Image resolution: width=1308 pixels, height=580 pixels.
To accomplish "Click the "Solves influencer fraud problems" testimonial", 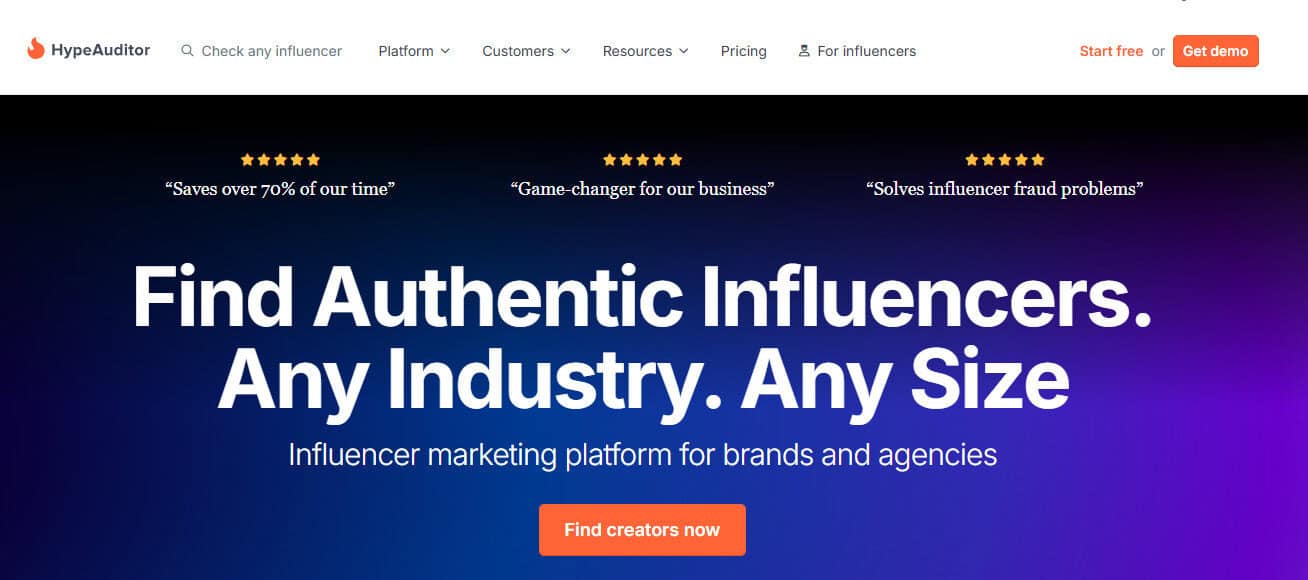I will point(1005,188).
